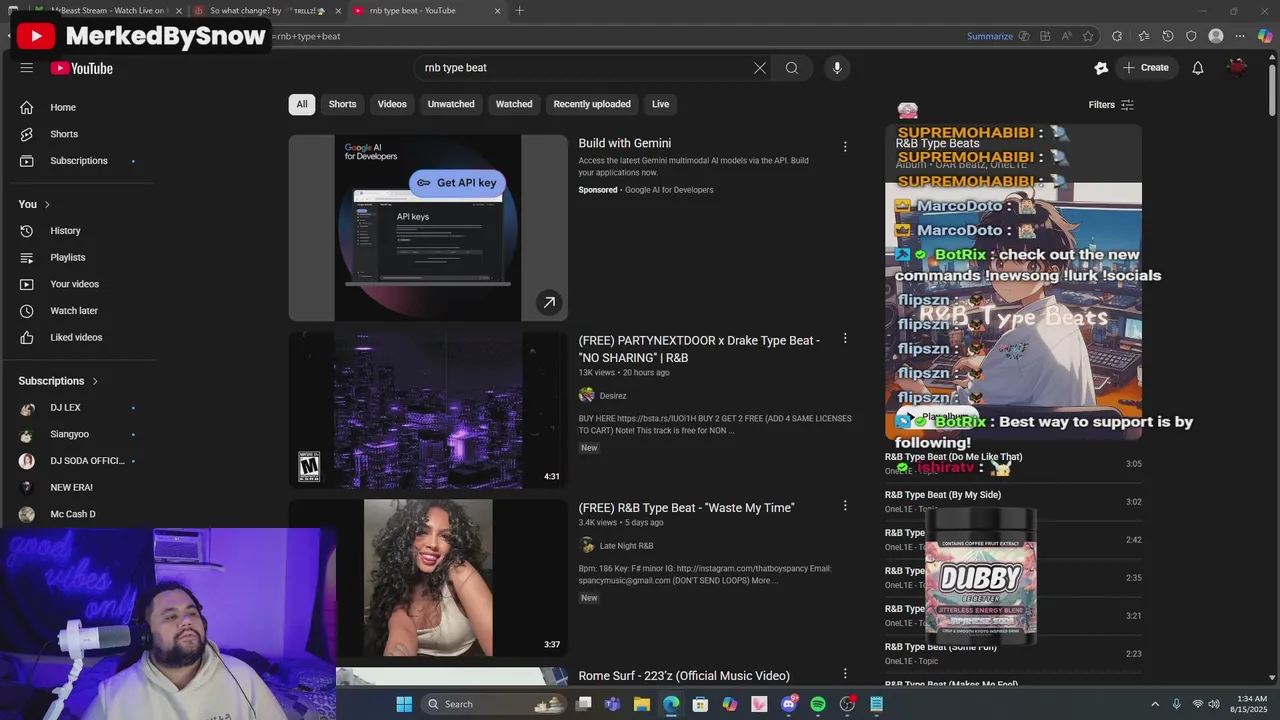Viewport: 1280px width, 720px height.
Task: Open more options for Waste My Time video
Action: [845, 506]
